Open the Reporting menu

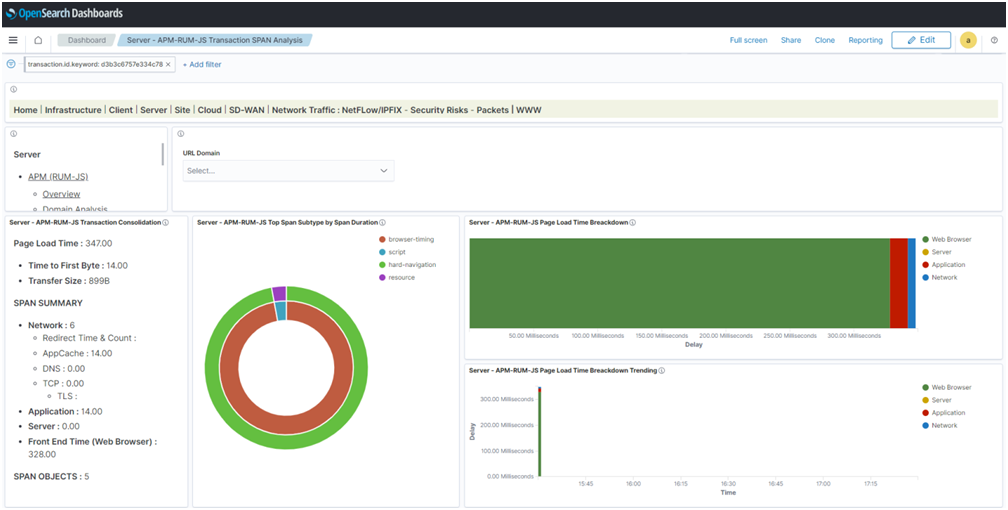[865, 40]
